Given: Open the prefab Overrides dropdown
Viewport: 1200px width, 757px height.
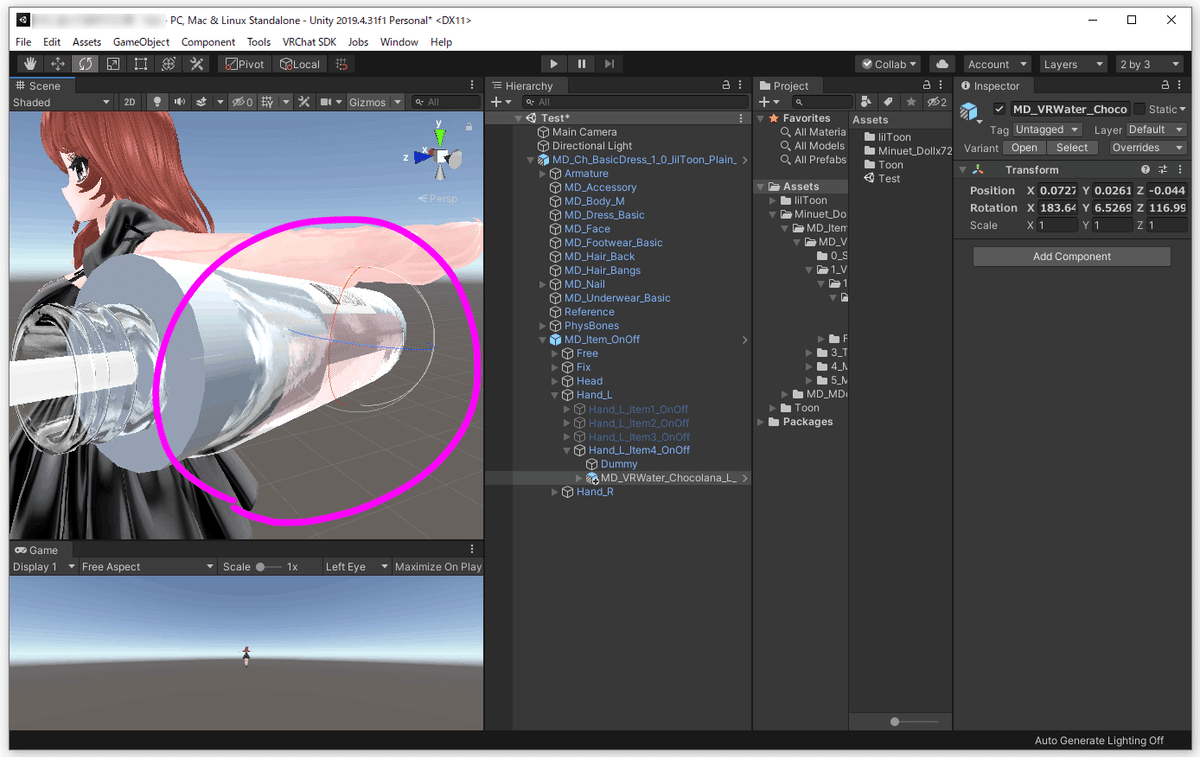Looking at the screenshot, I should tap(1147, 148).
